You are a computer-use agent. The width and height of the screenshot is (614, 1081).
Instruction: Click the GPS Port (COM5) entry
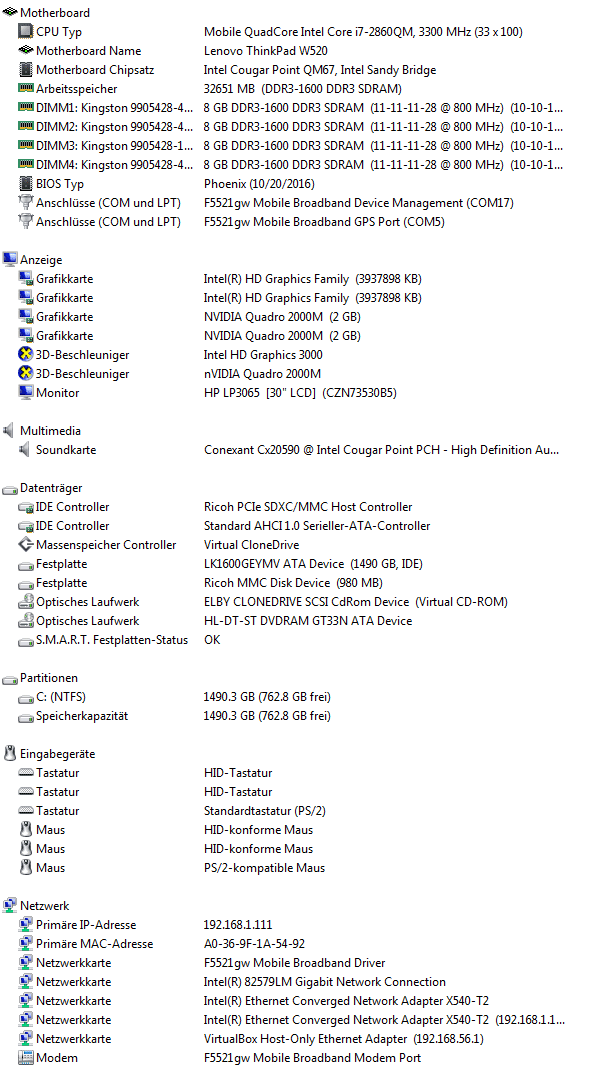click(324, 222)
